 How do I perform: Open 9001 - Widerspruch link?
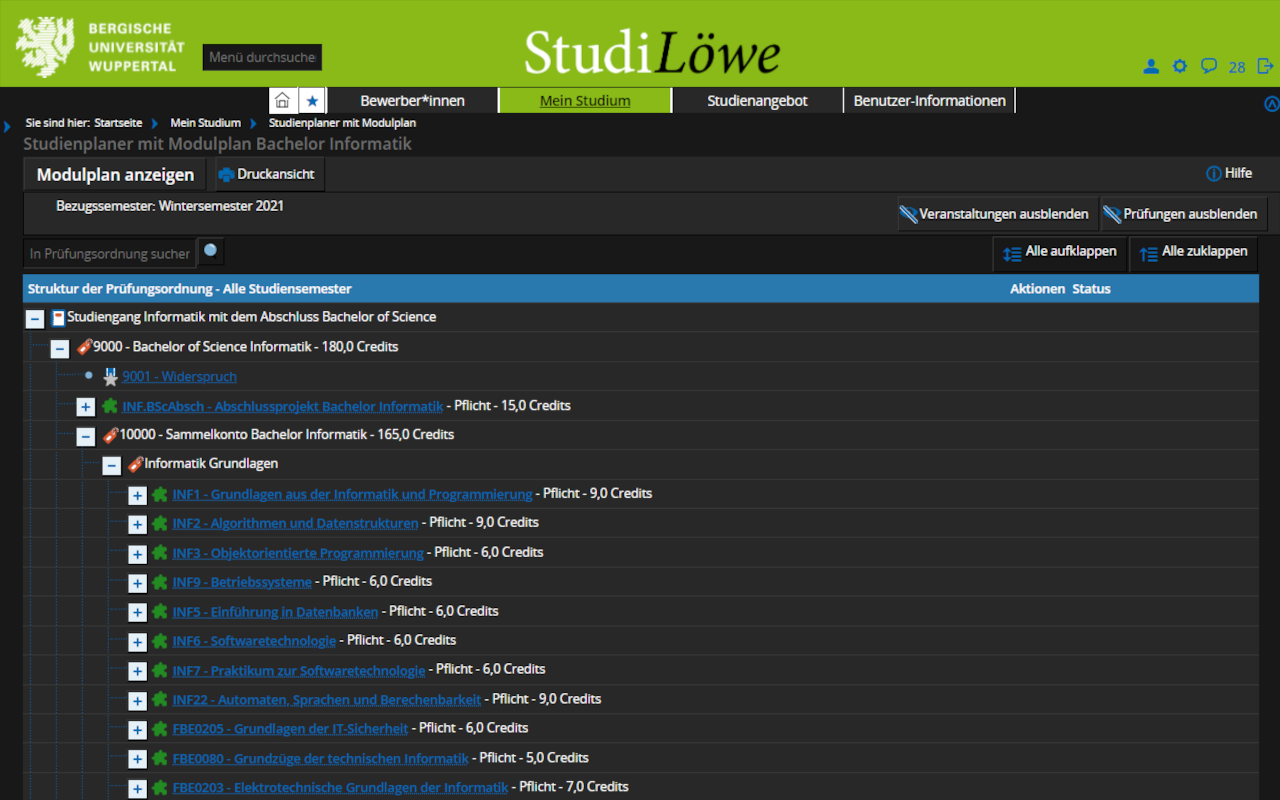[x=180, y=377]
